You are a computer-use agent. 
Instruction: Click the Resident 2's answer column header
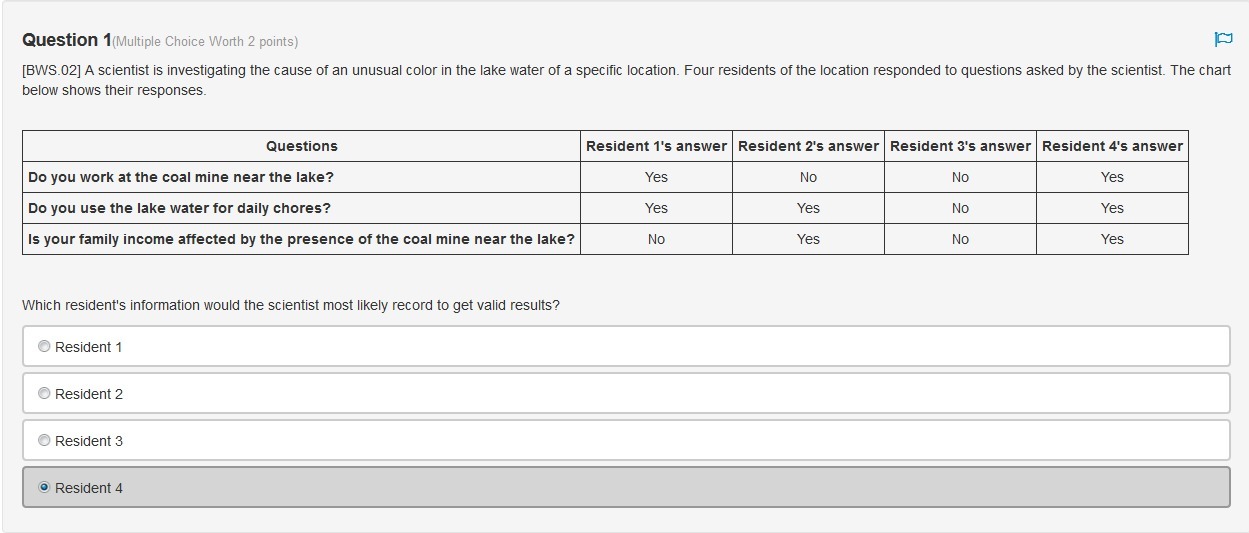[808, 146]
